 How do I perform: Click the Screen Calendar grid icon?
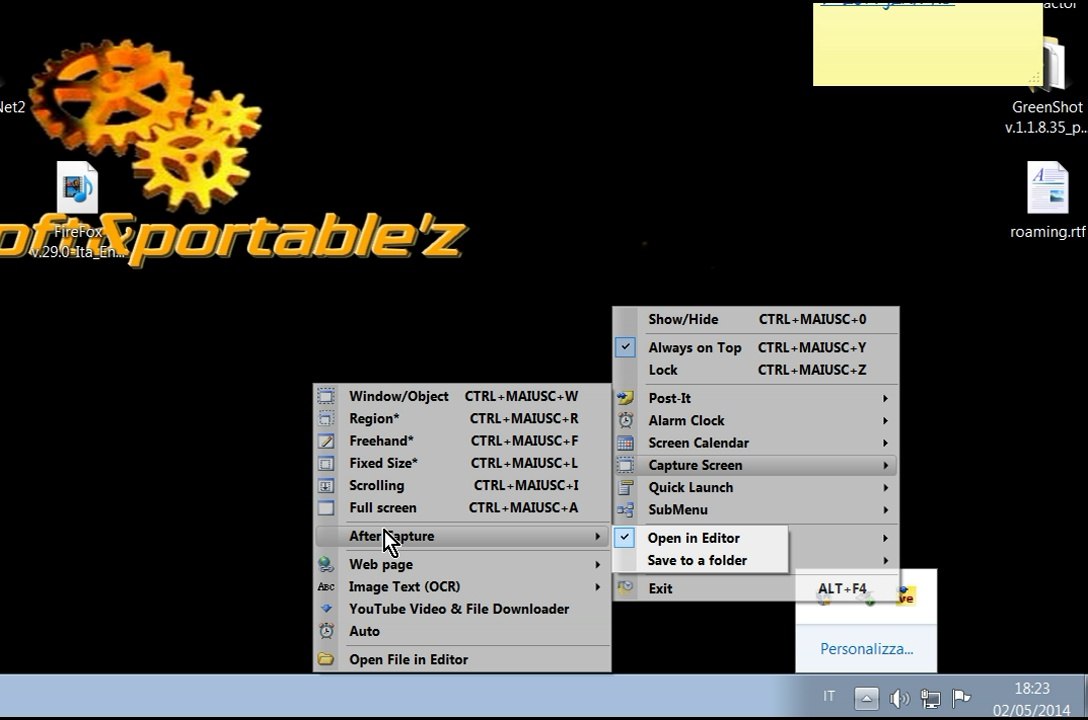pos(625,443)
